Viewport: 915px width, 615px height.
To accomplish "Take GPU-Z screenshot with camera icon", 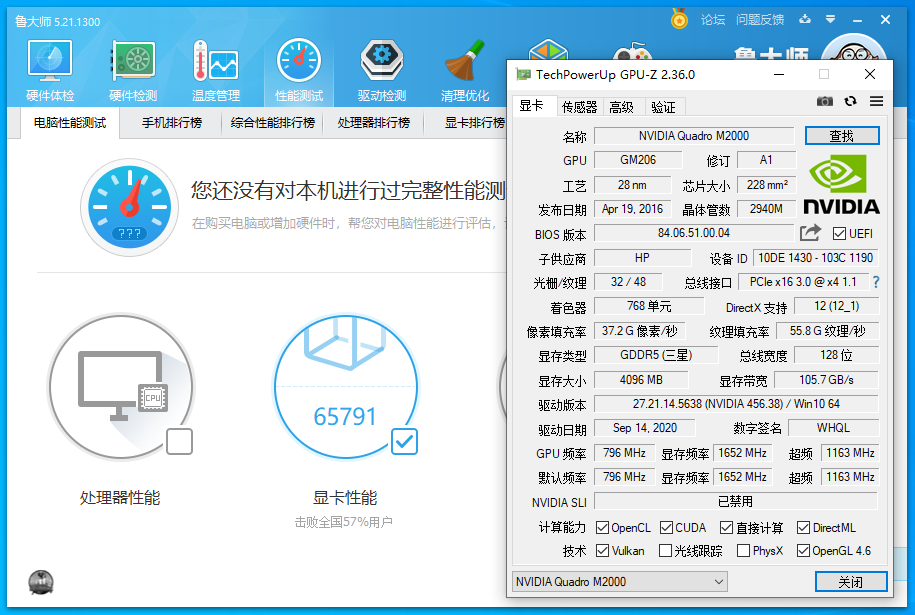I will coord(825,102).
